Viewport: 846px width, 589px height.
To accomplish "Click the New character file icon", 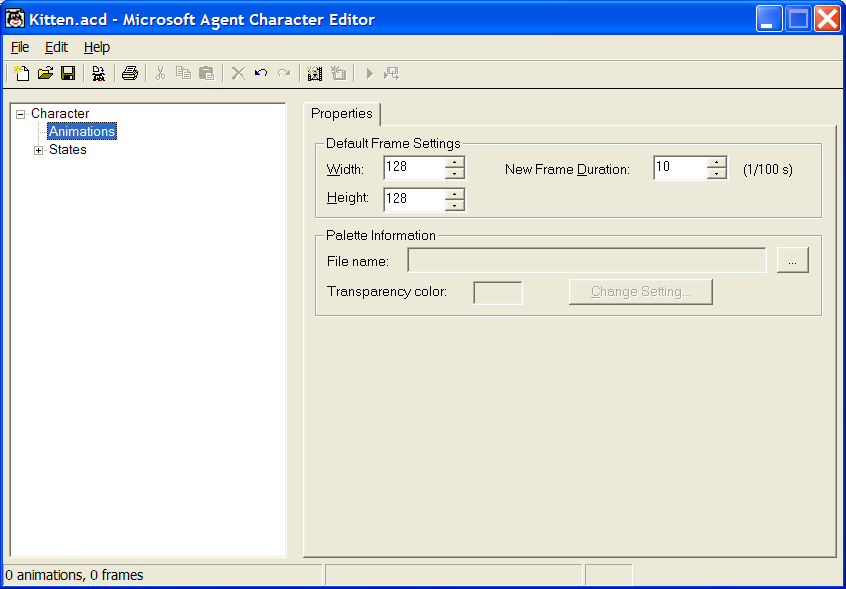I will (22, 73).
